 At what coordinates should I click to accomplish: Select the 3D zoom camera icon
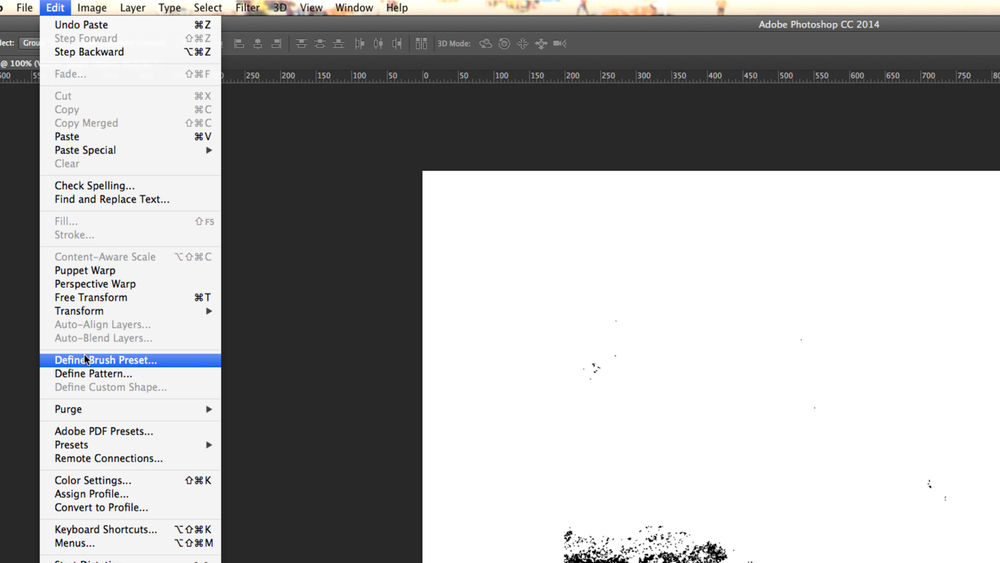pos(559,43)
